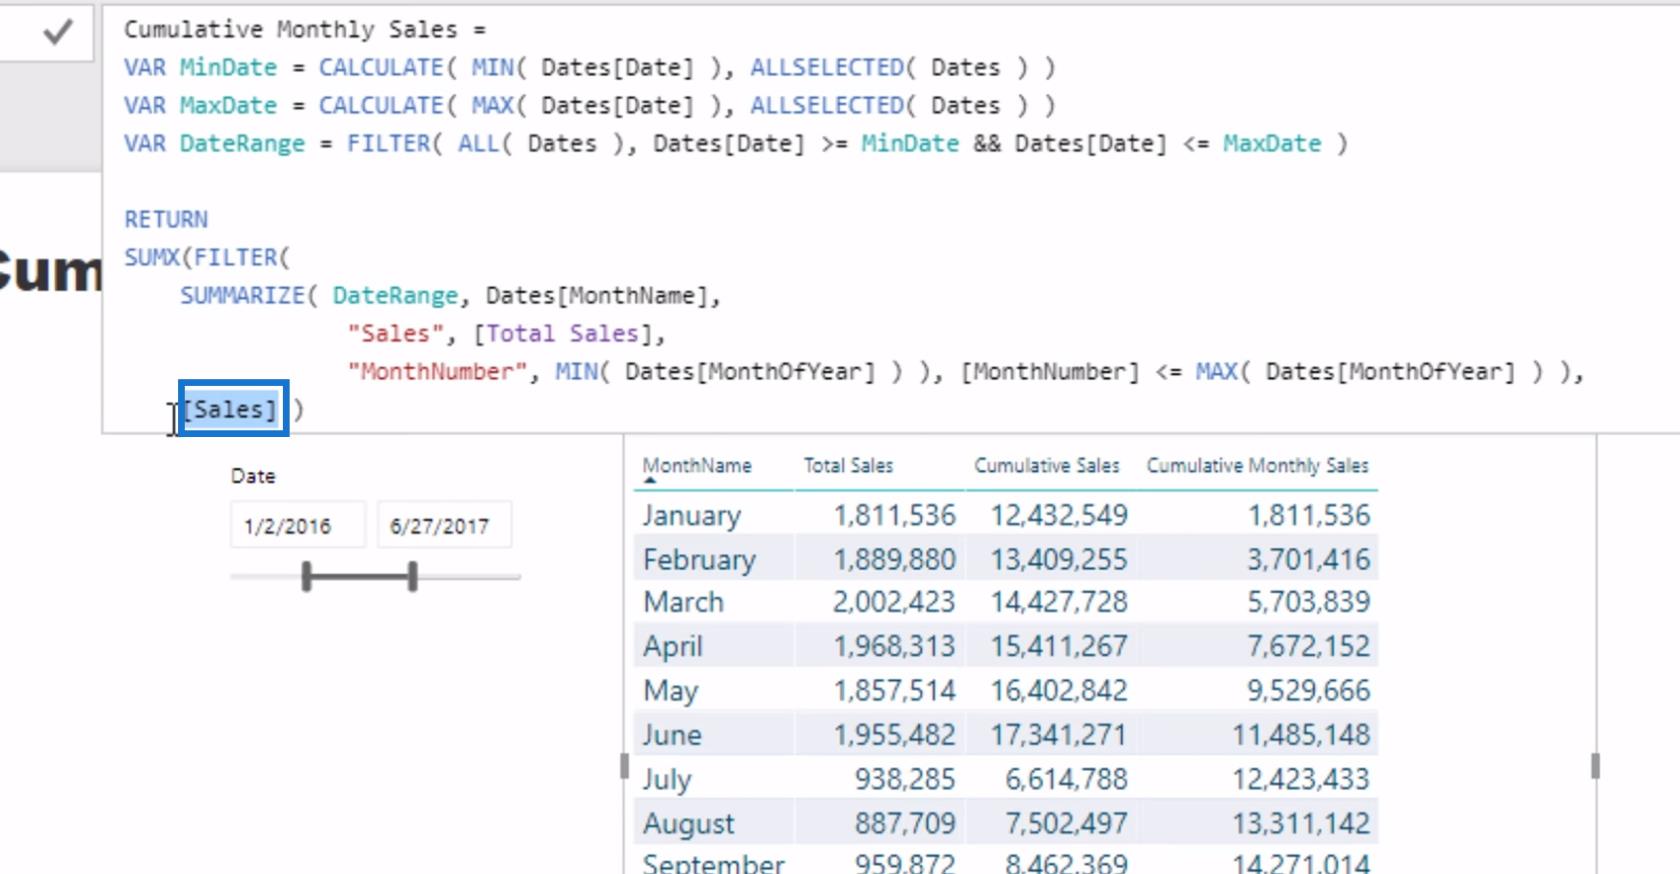Viewport: 1680px width, 874px height.
Task: Click the SUMMARIZE function in the formula
Action: point(242,295)
